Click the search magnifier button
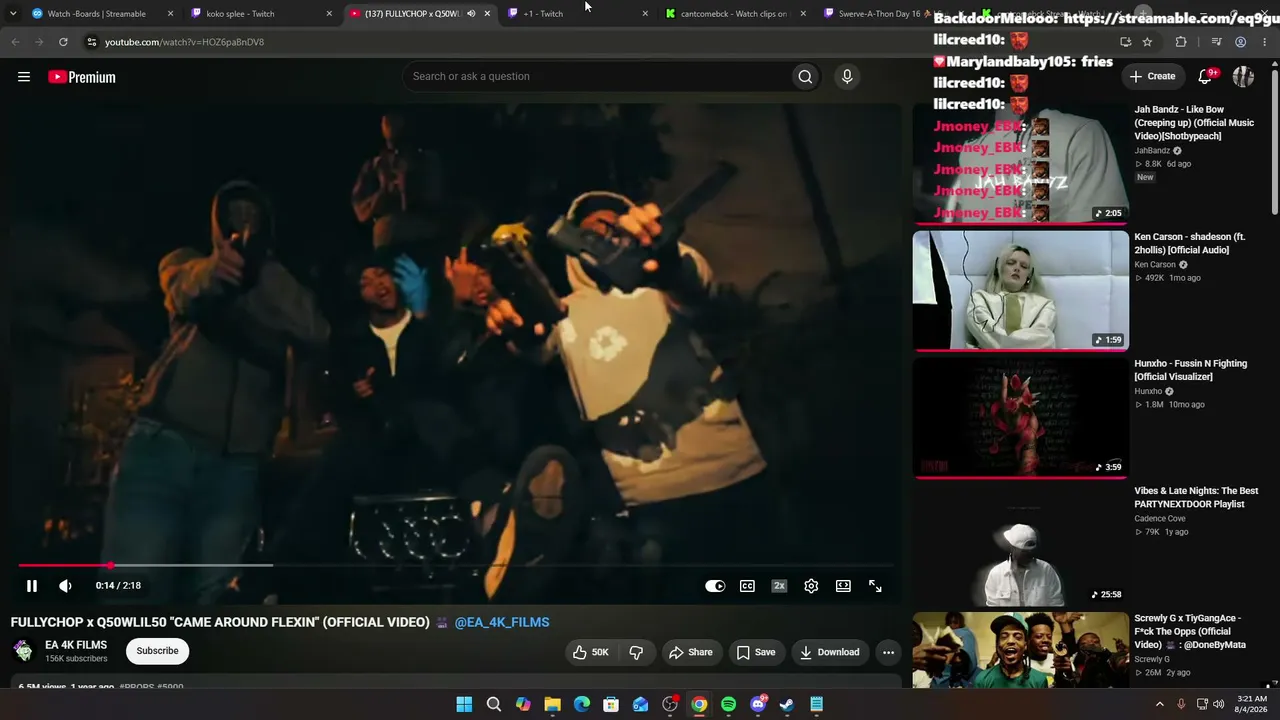Viewport: 1280px width, 720px height. coord(805,76)
